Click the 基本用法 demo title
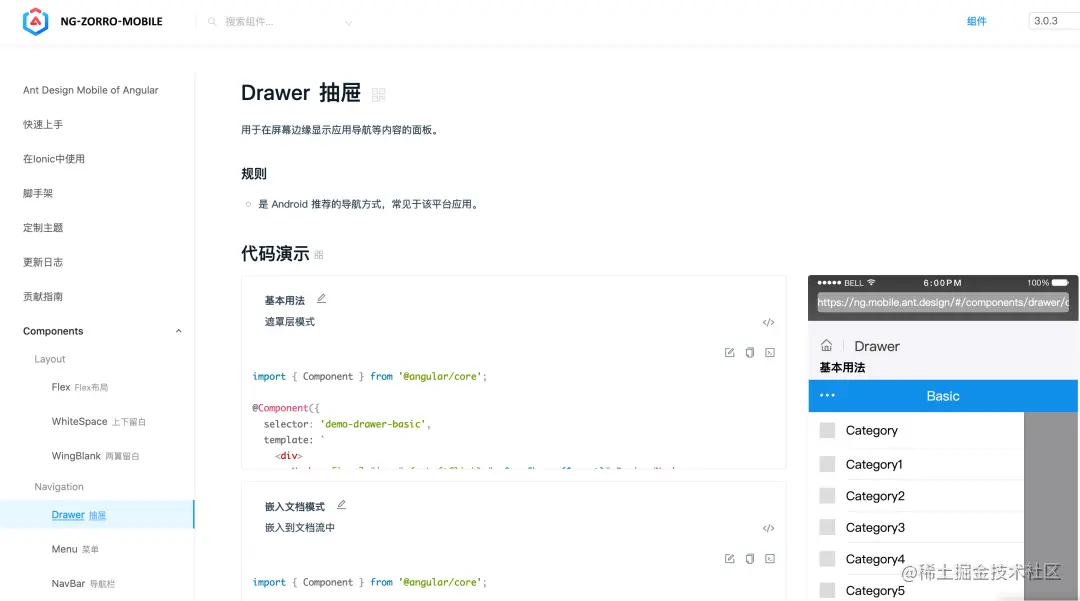The image size is (1080, 601). coord(284,300)
